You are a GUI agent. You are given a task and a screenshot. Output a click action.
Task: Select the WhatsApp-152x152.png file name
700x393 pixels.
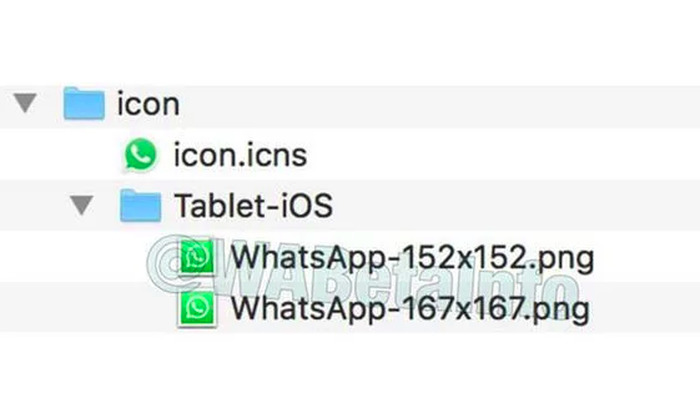[x=412, y=258]
